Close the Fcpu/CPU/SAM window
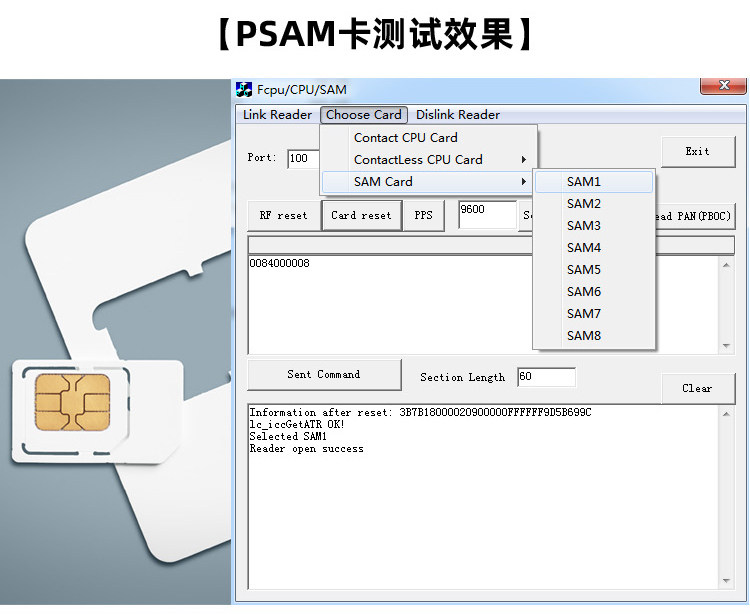 [x=723, y=86]
